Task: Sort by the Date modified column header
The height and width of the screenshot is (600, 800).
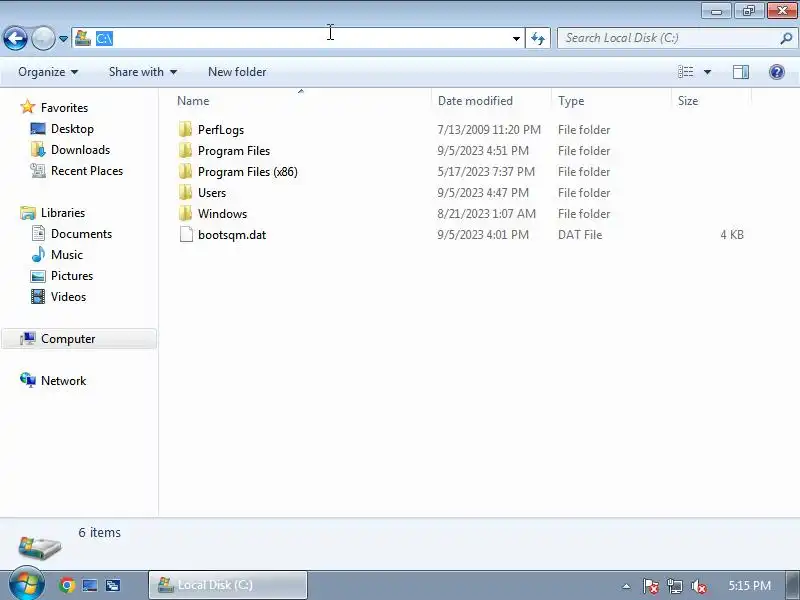Action: (475, 101)
